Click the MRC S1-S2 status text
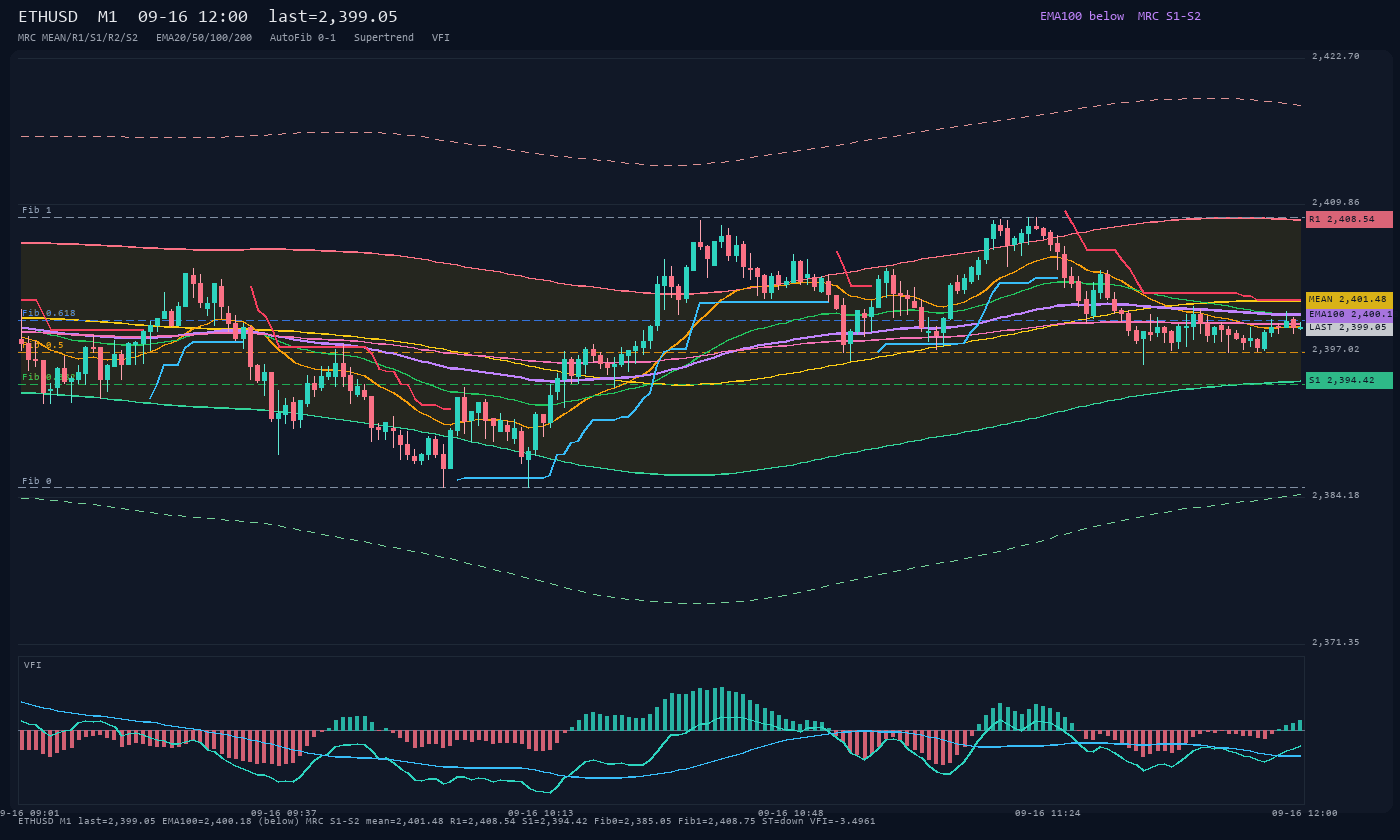 click(1169, 16)
